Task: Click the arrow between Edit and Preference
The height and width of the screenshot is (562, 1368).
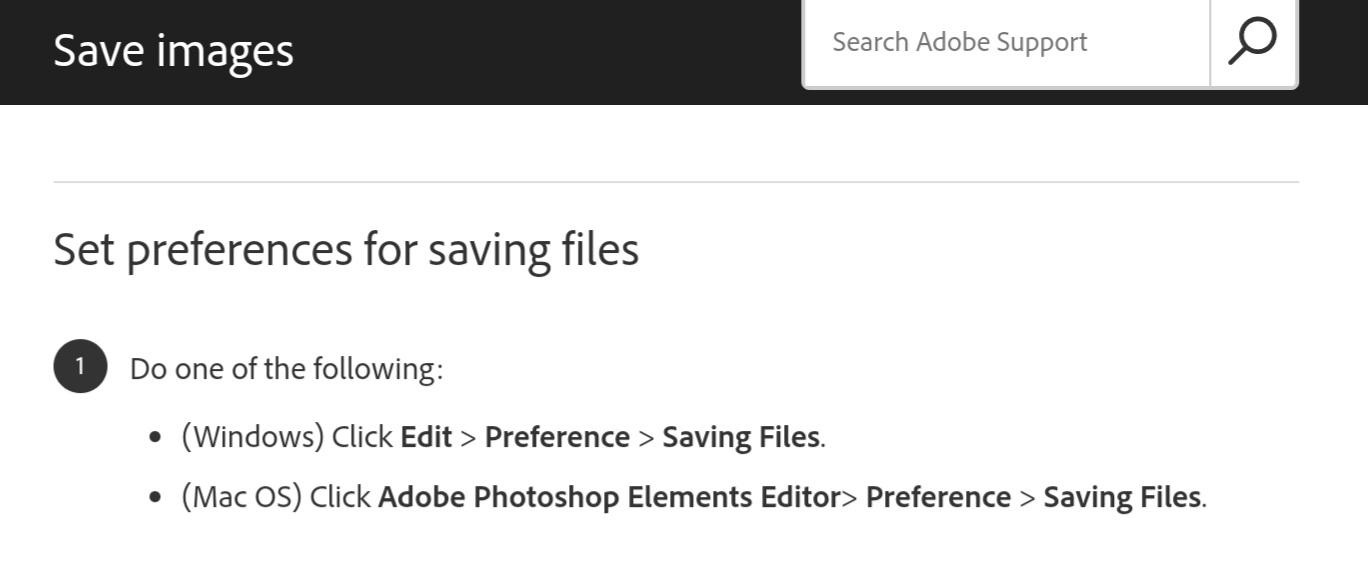Action: coord(468,438)
